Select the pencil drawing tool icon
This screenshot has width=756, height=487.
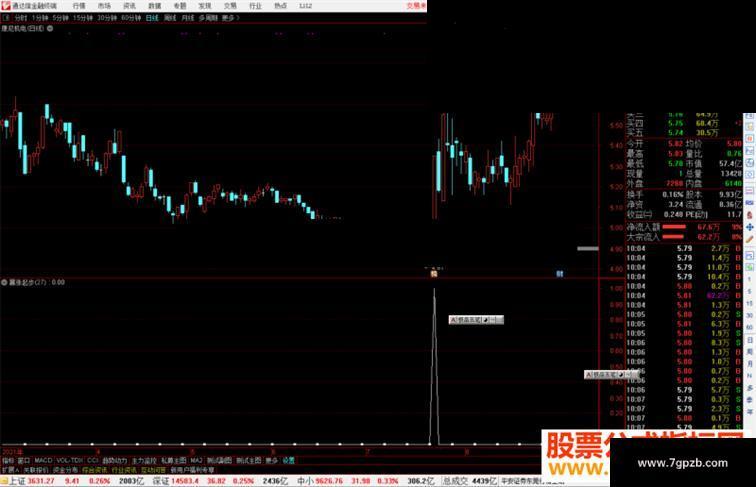point(749,239)
